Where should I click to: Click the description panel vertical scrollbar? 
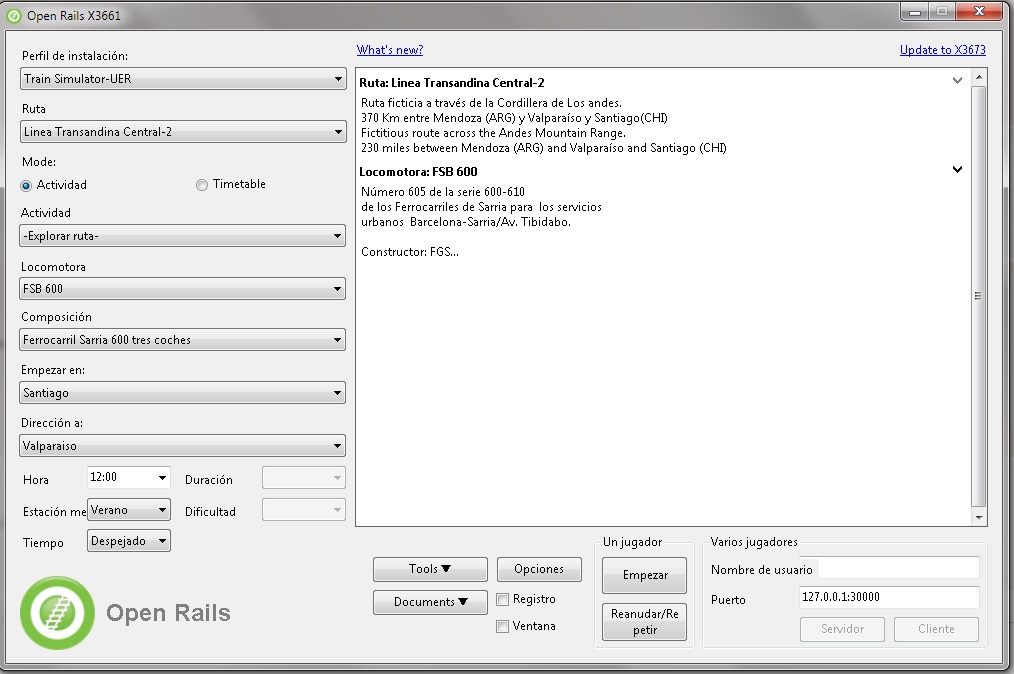[x=978, y=296]
